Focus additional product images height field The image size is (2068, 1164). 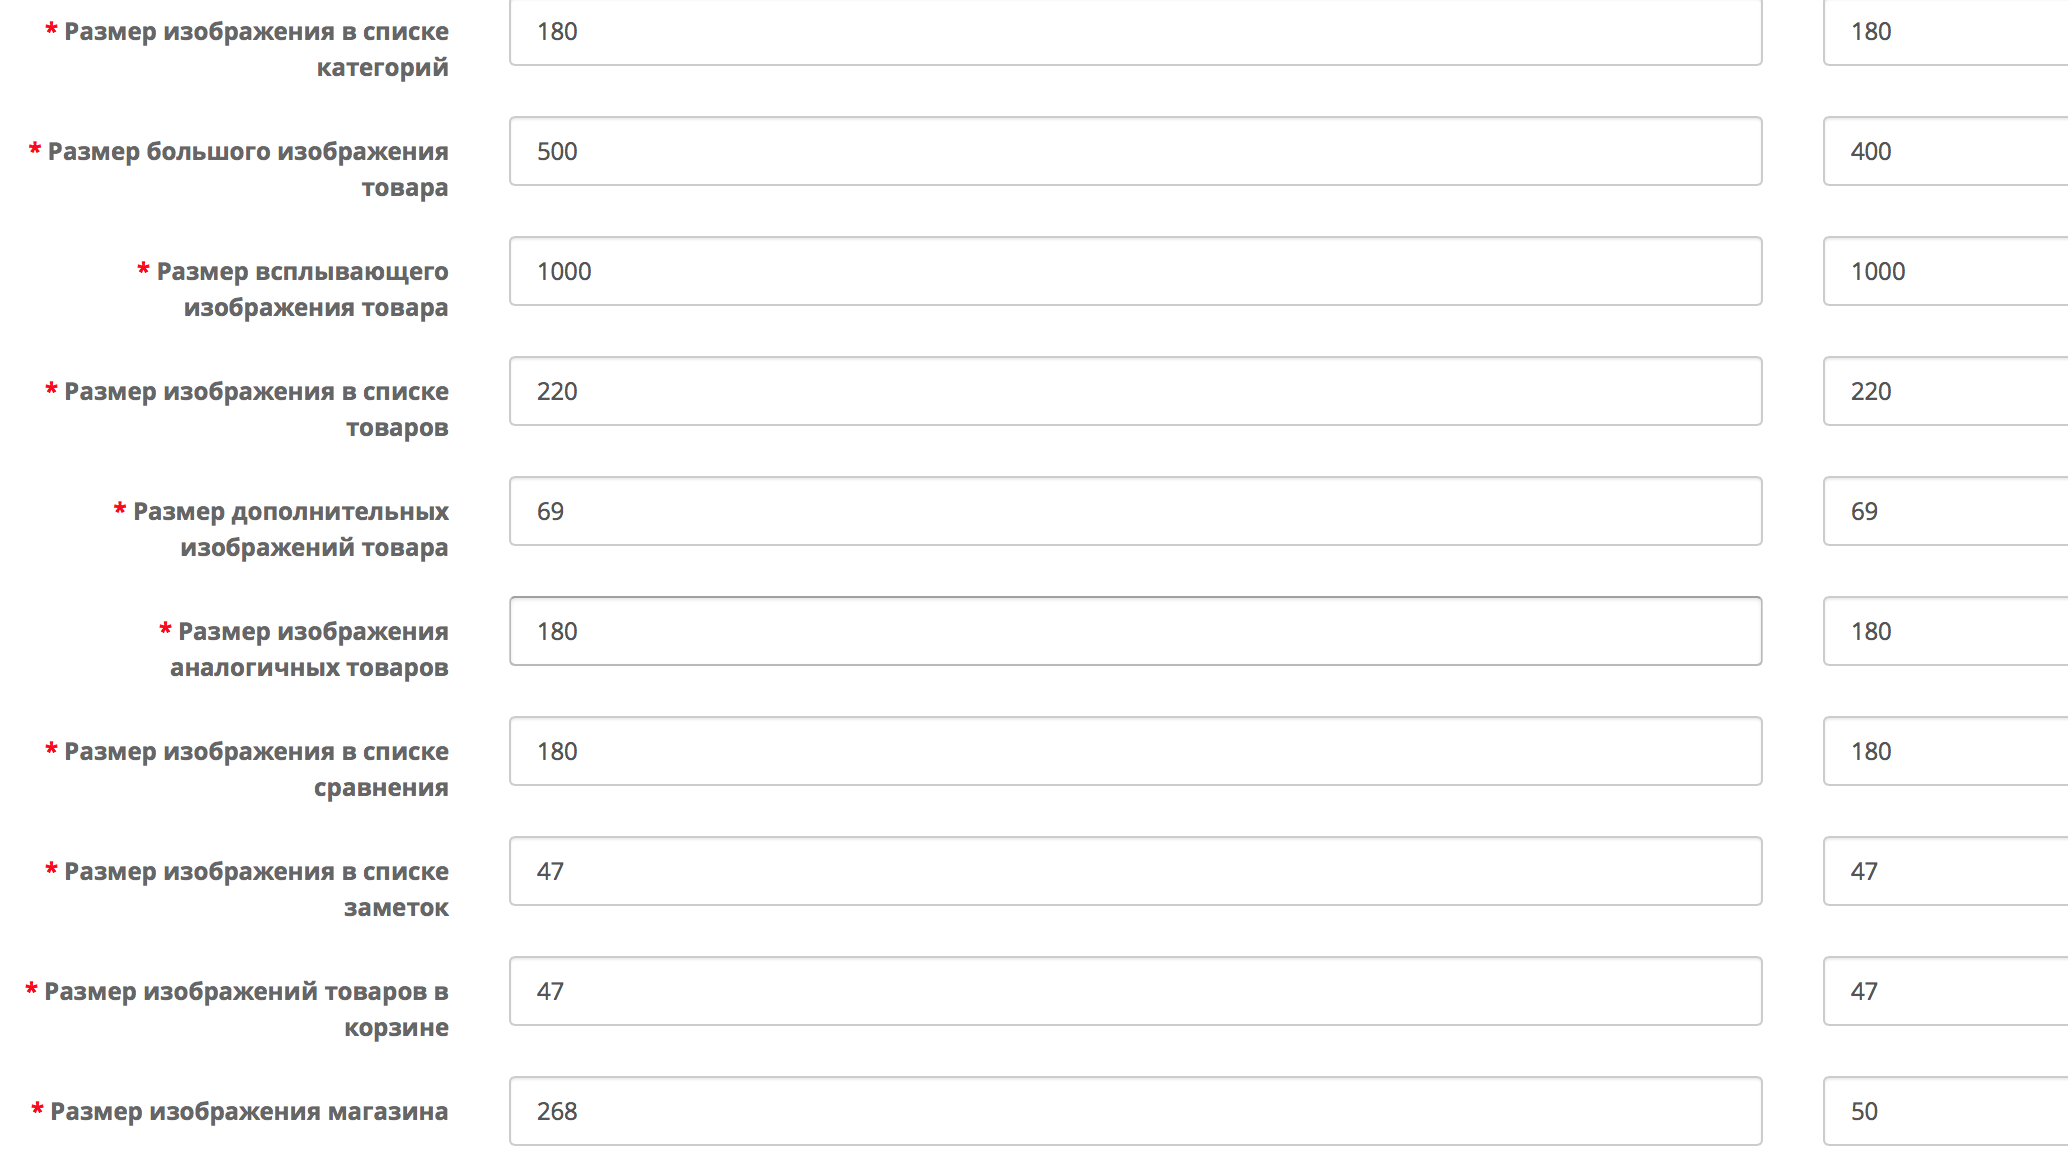tap(1945, 511)
